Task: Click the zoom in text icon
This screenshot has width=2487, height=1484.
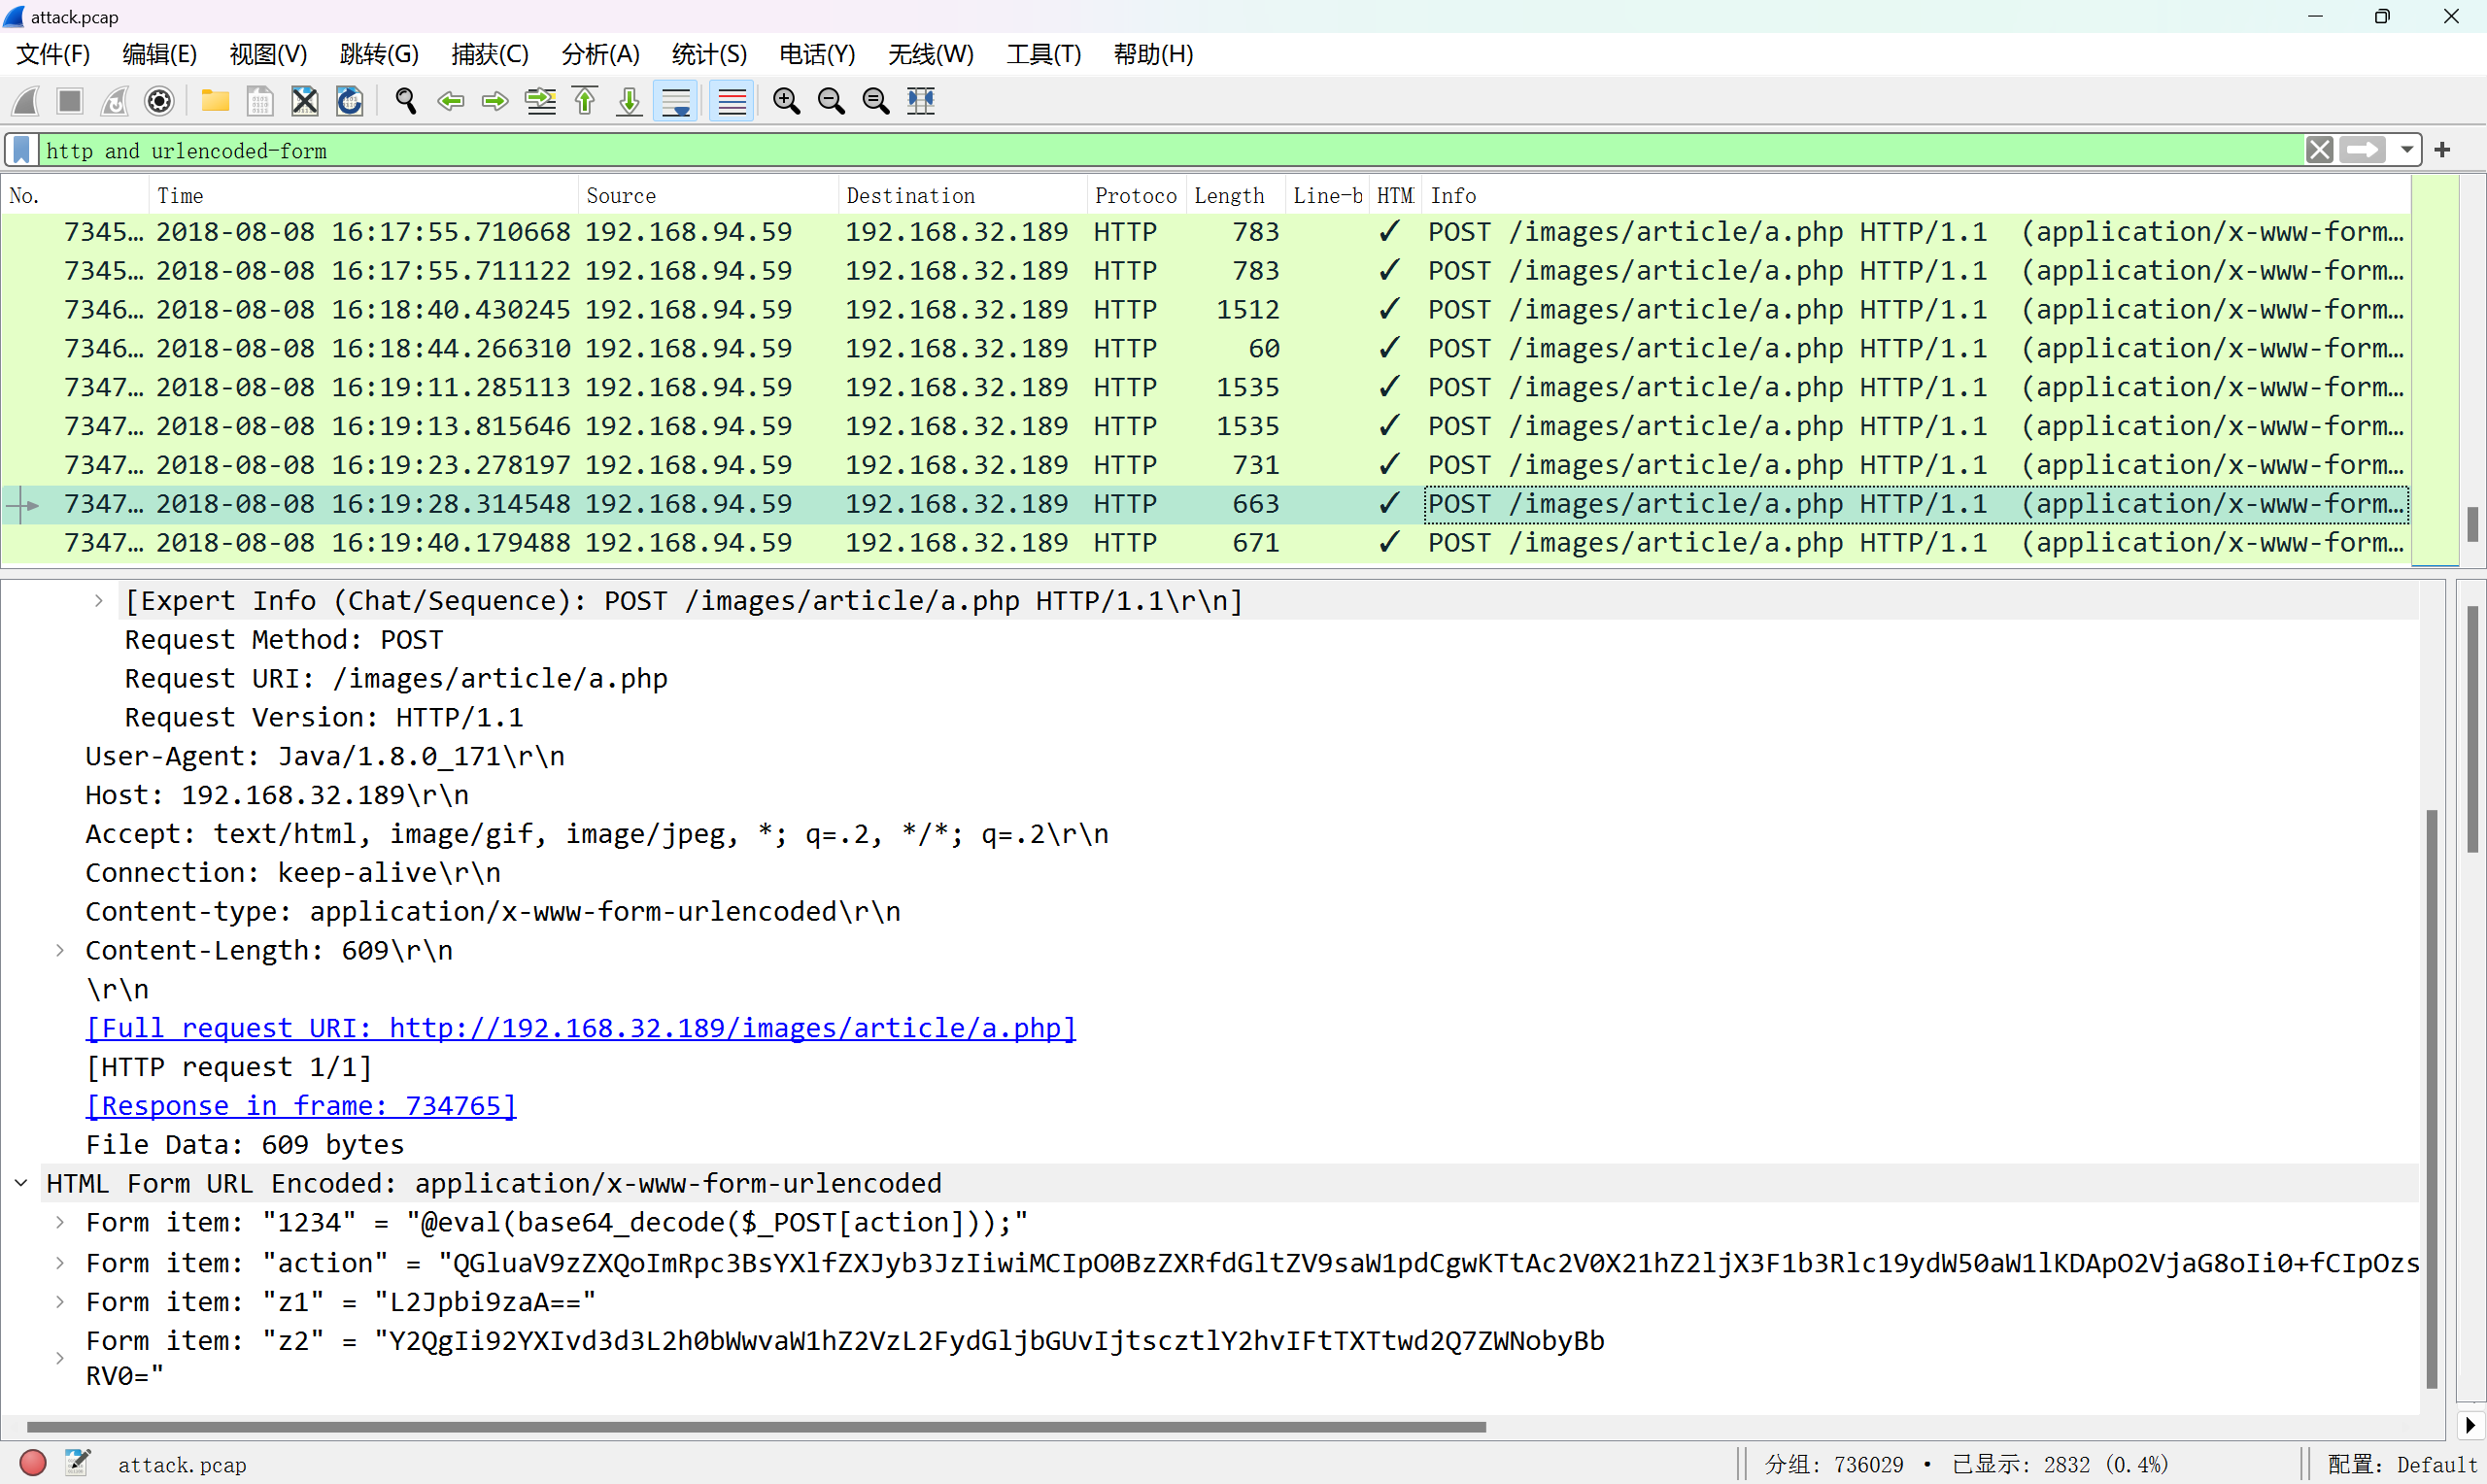Action: click(x=787, y=101)
